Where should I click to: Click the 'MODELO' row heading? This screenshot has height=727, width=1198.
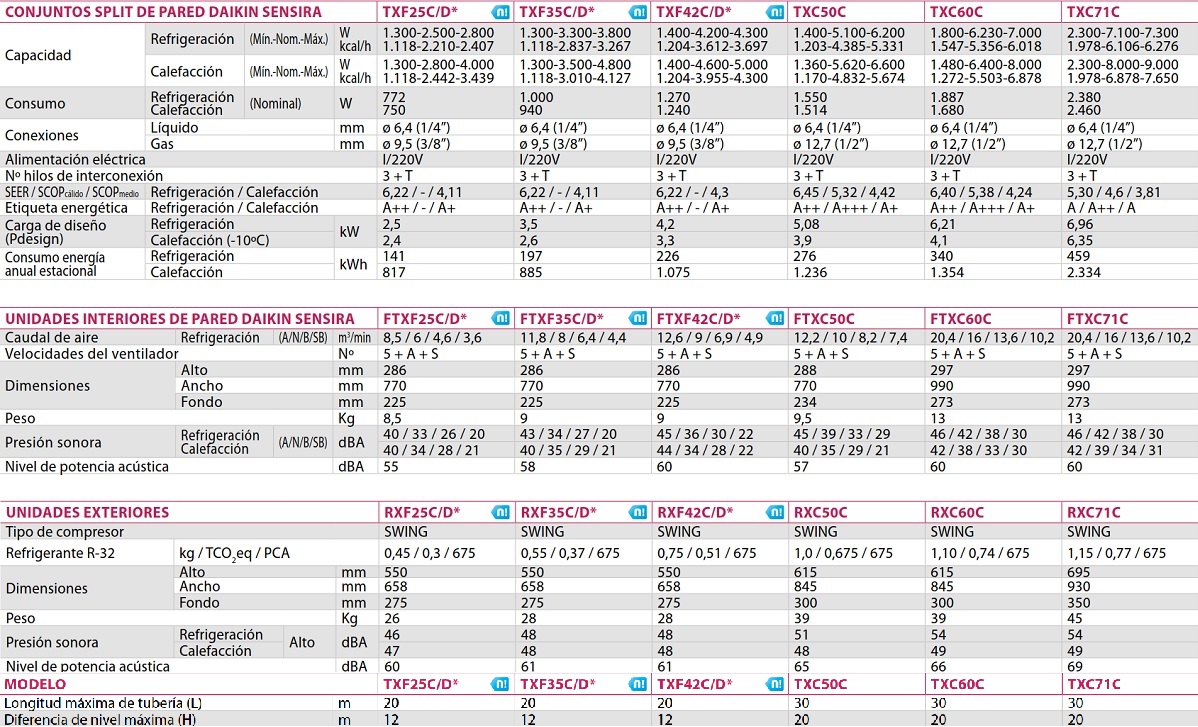(x=35, y=684)
